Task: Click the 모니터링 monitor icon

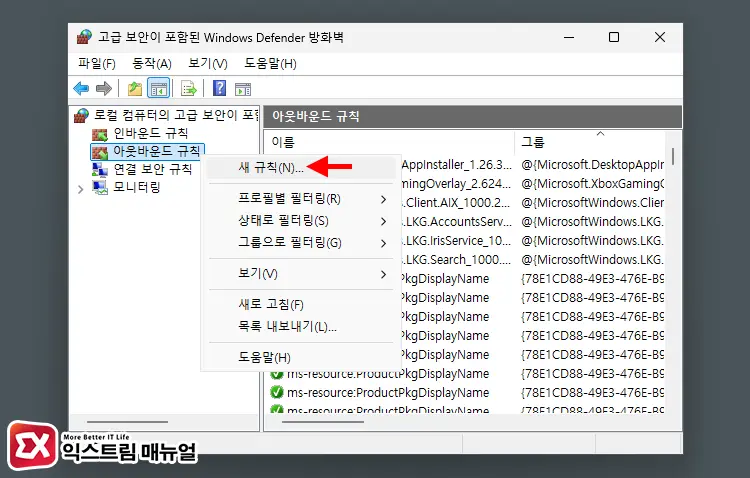Action: tap(100, 188)
